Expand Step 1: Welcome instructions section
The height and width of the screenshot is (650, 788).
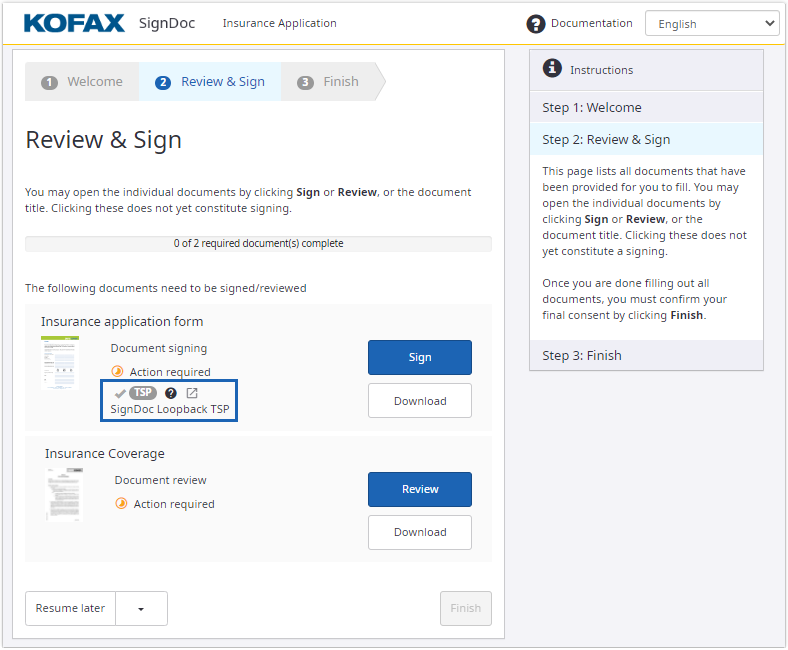[646, 107]
